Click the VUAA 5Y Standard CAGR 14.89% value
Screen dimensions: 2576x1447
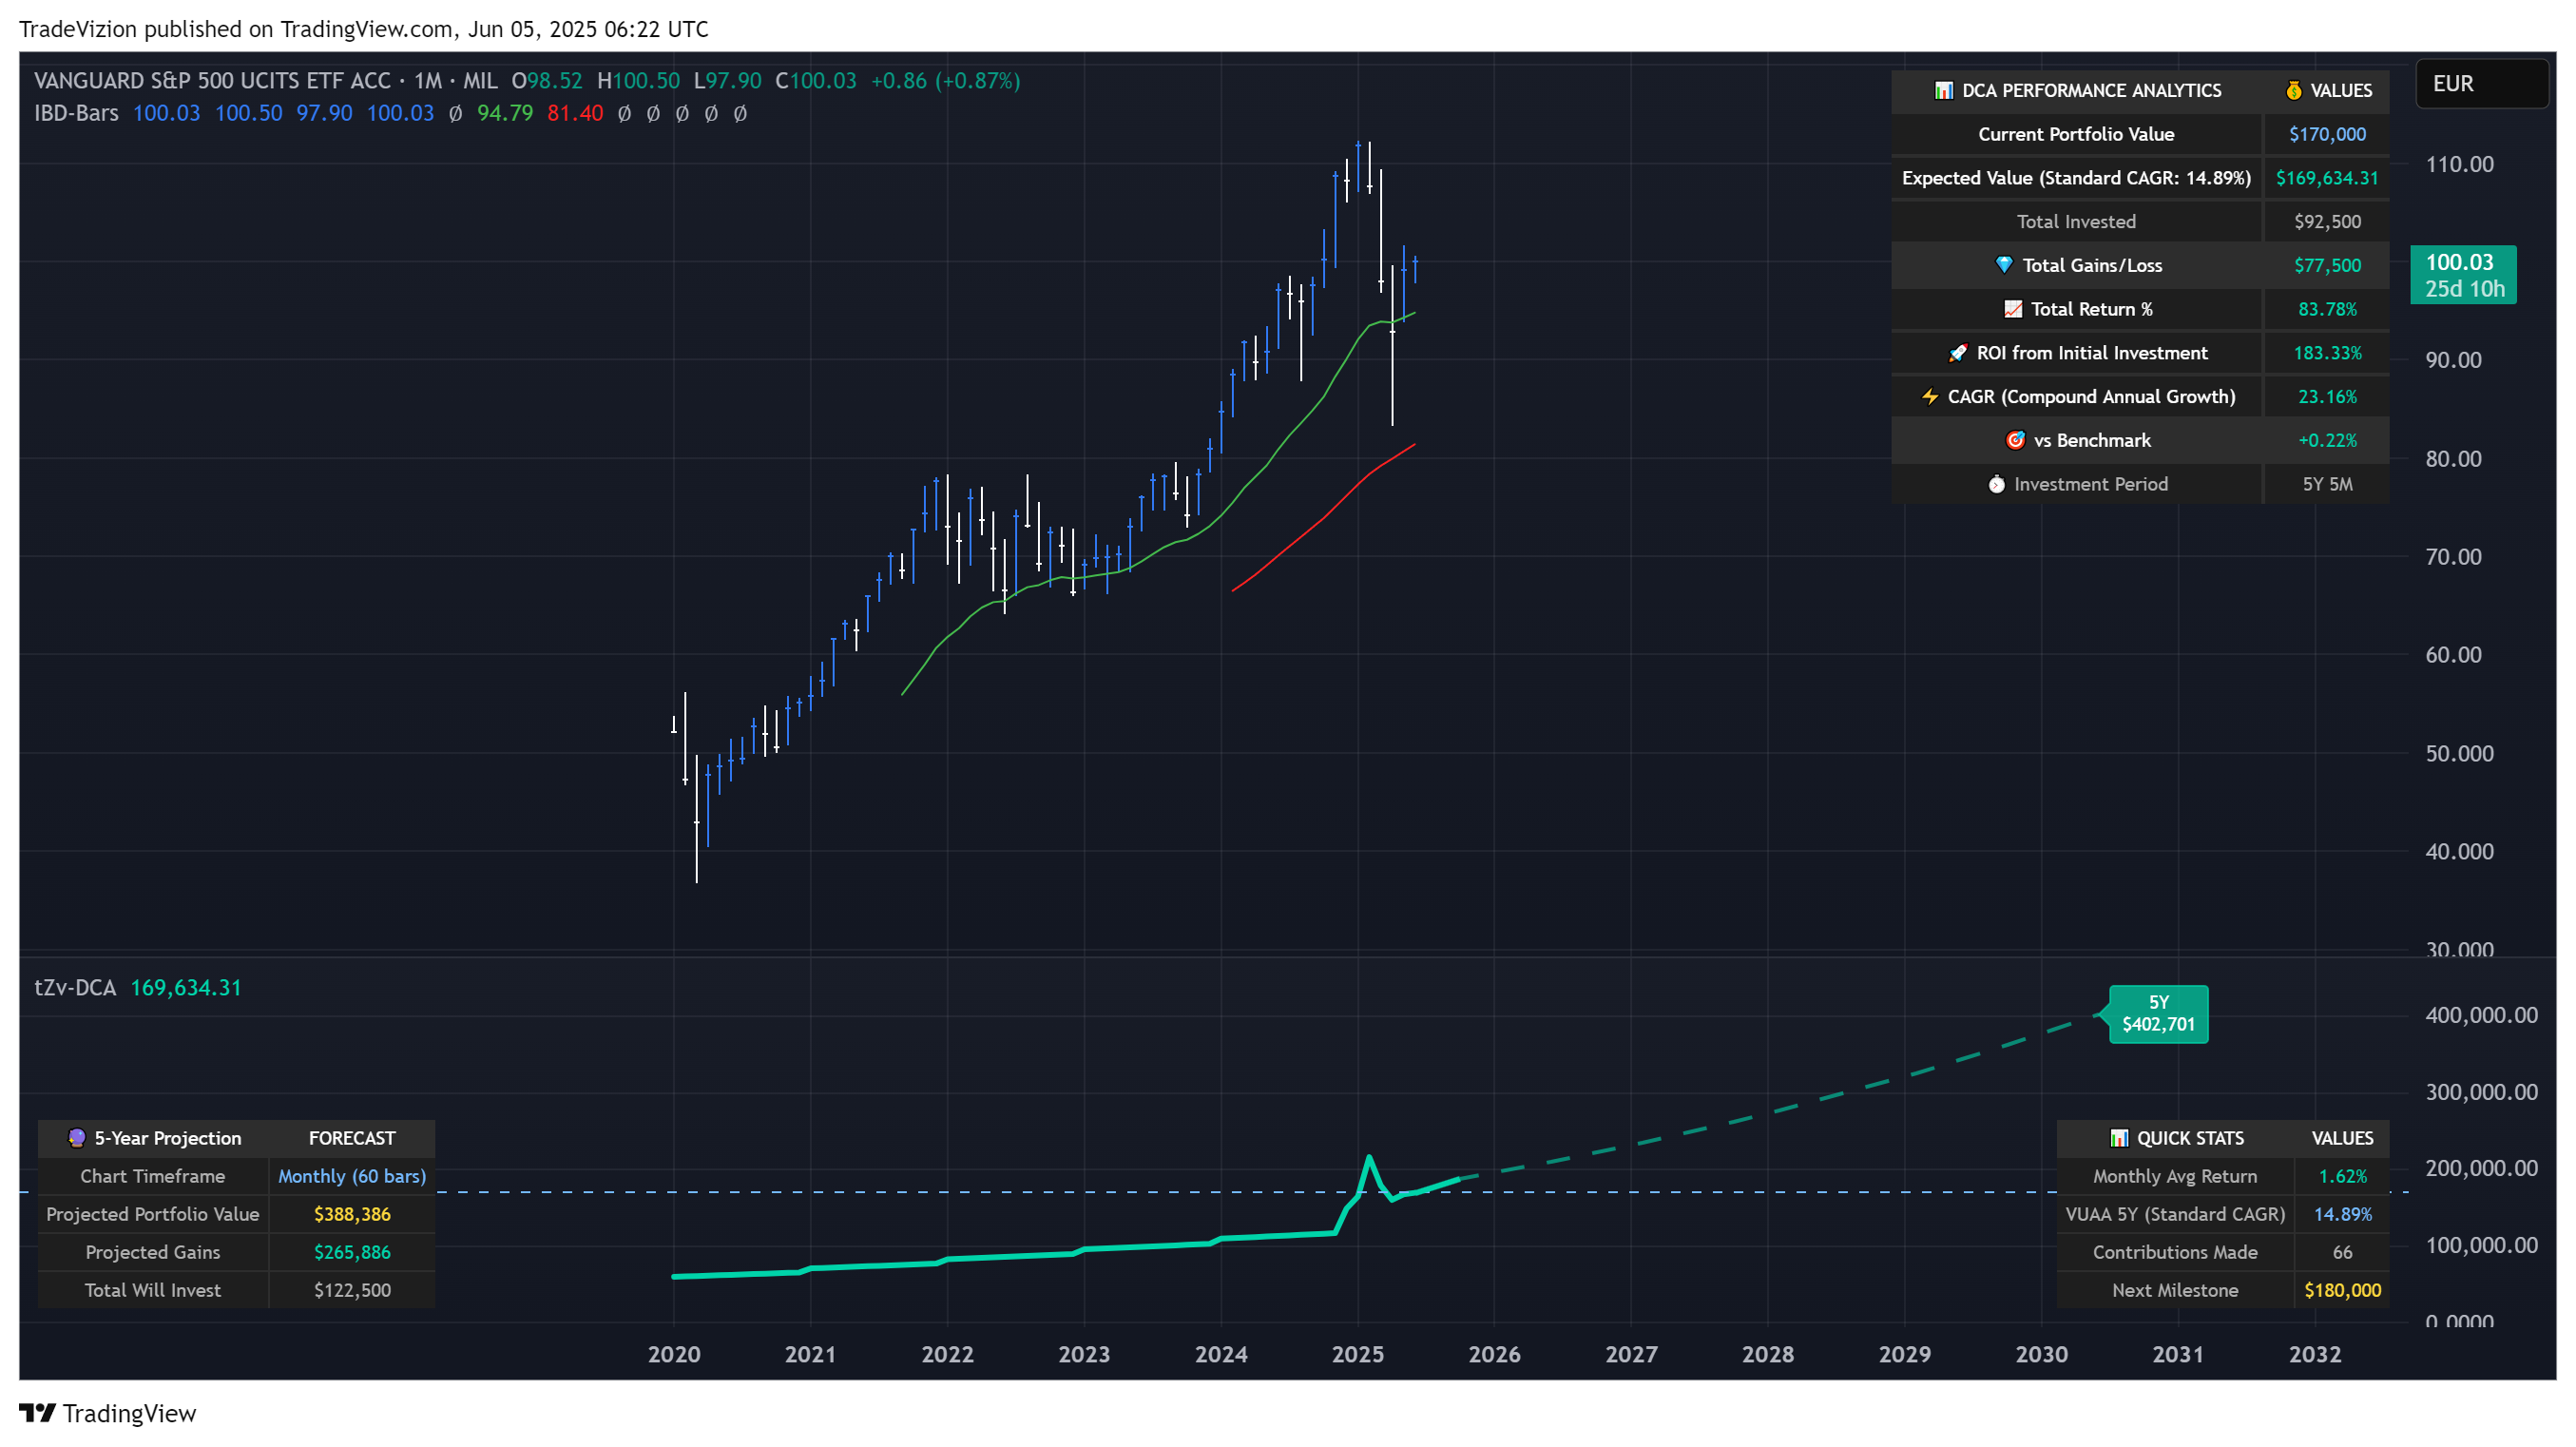coord(2342,1214)
